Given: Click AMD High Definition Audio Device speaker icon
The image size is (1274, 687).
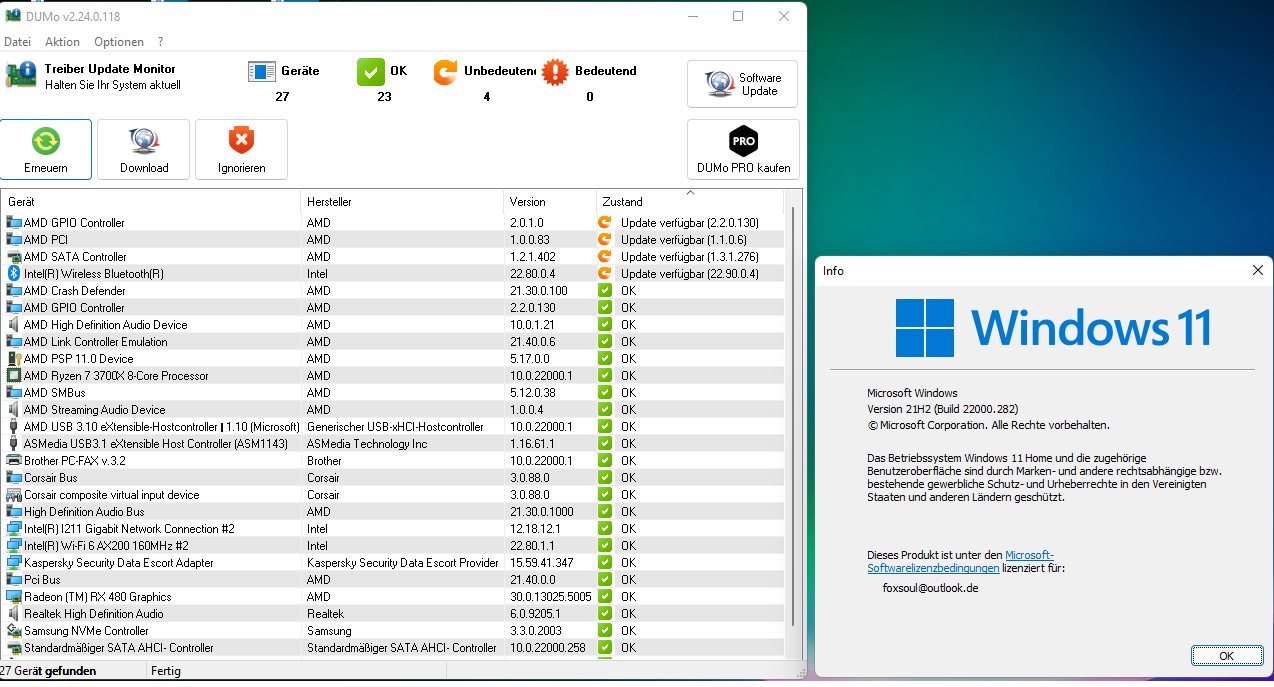Looking at the screenshot, I should [x=14, y=325].
